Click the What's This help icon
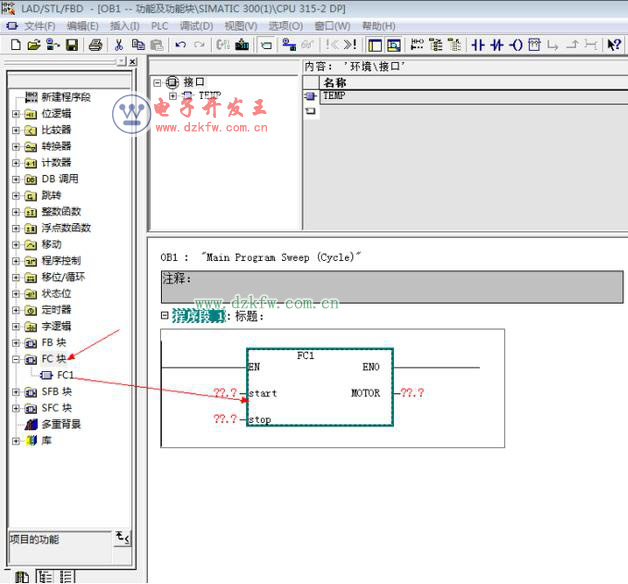The image size is (628, 584). click(x=614, y=45)
